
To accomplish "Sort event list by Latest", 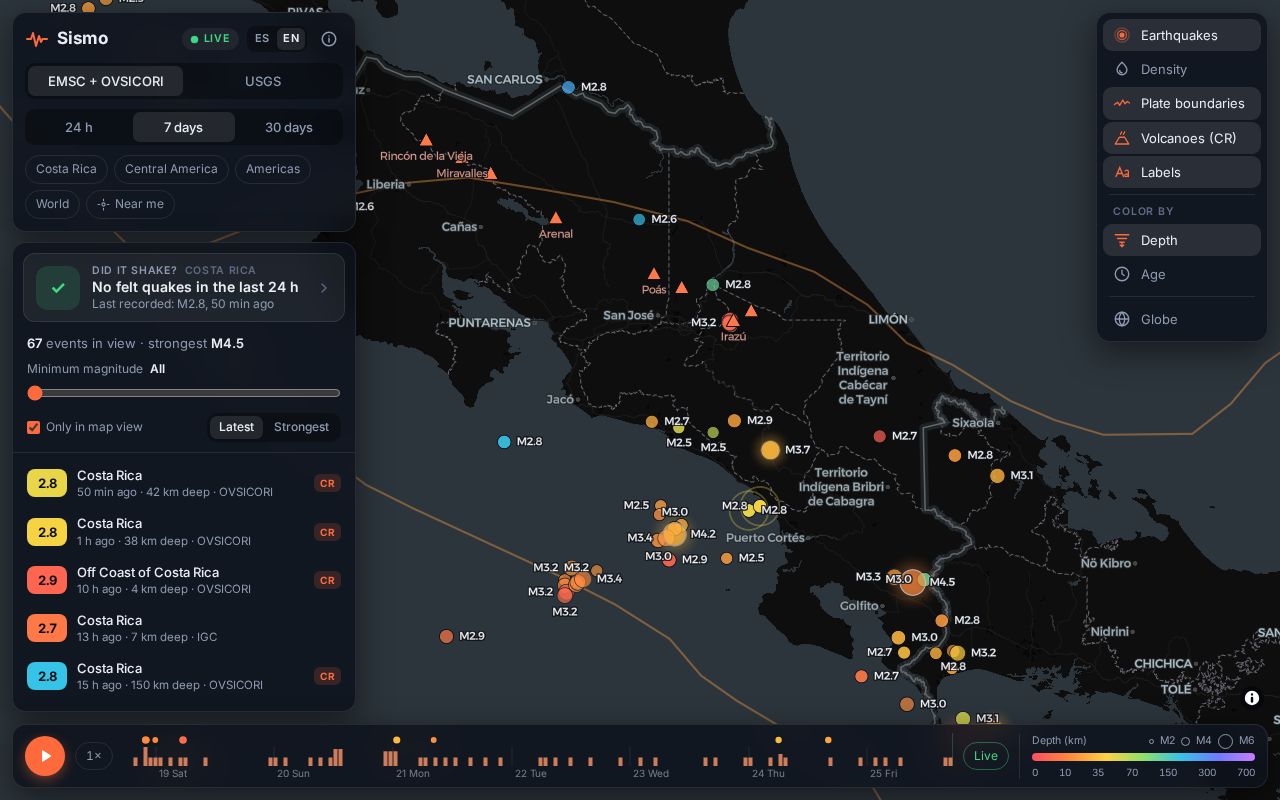I will [x=236, y=427].
